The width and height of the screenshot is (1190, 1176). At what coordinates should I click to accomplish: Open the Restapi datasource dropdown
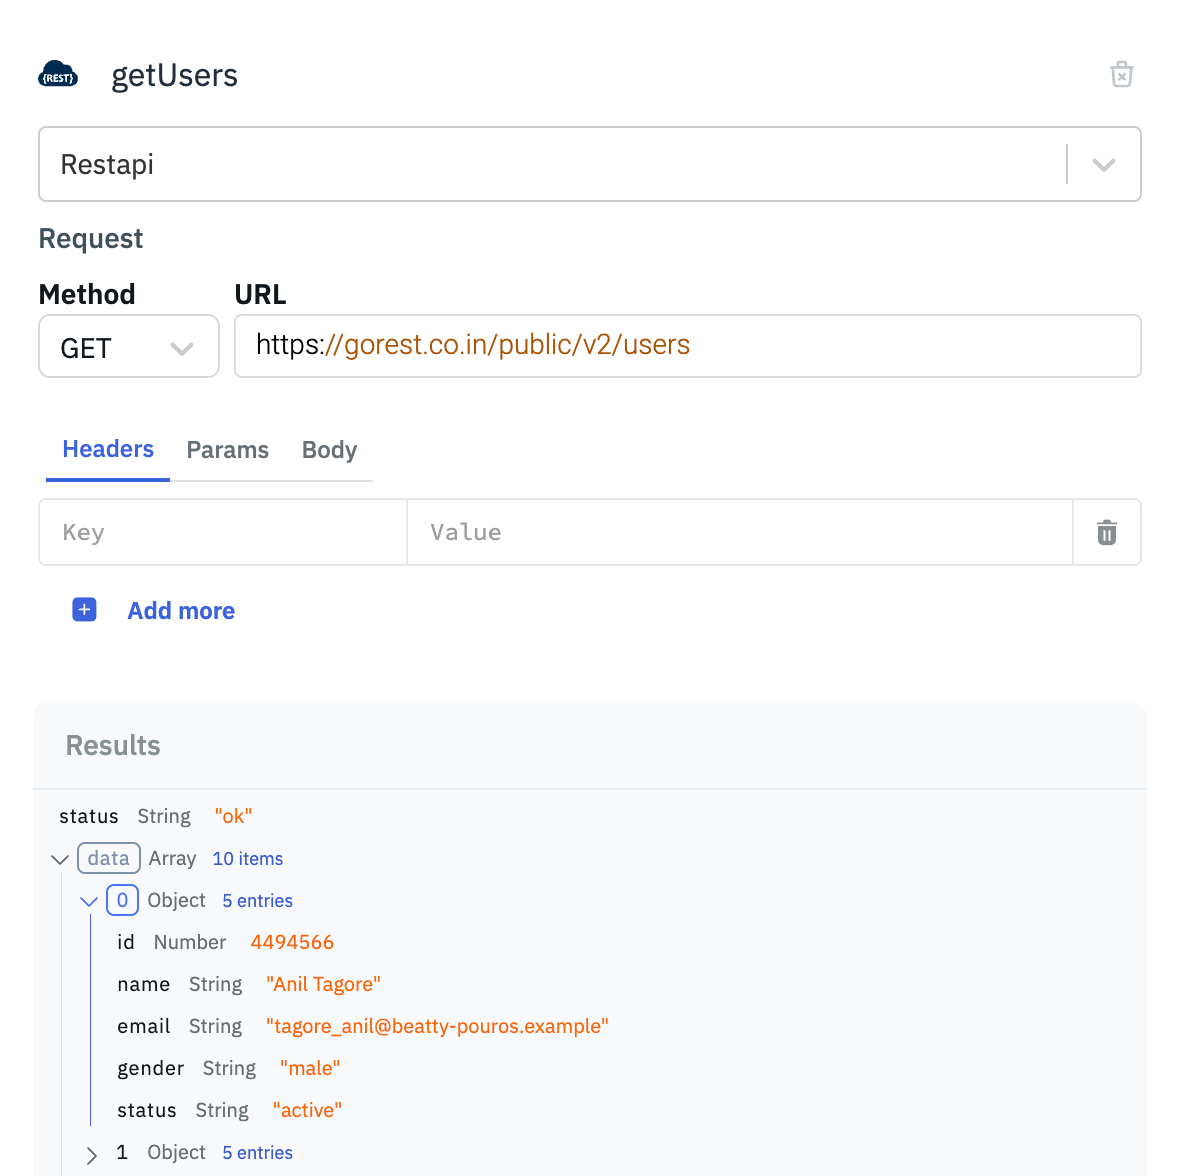[1103, 165]
